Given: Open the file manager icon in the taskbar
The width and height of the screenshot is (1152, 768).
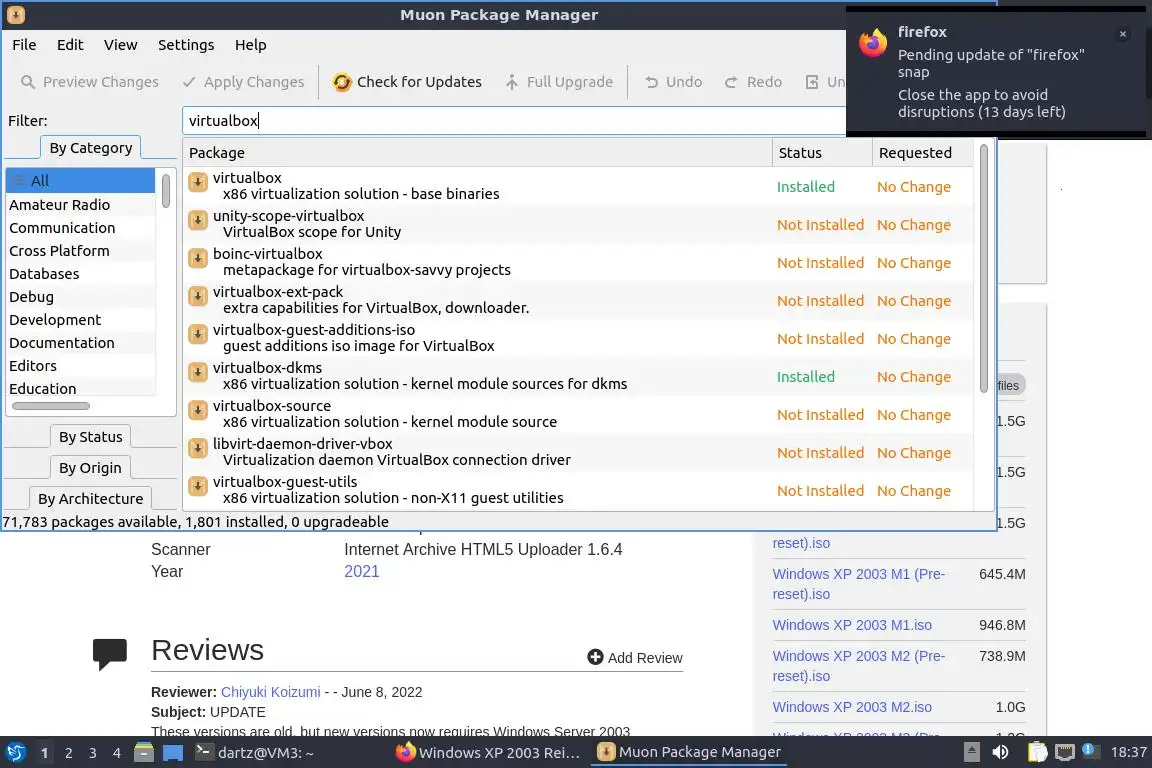Looking at the screenshot, I should click(144, 753).
